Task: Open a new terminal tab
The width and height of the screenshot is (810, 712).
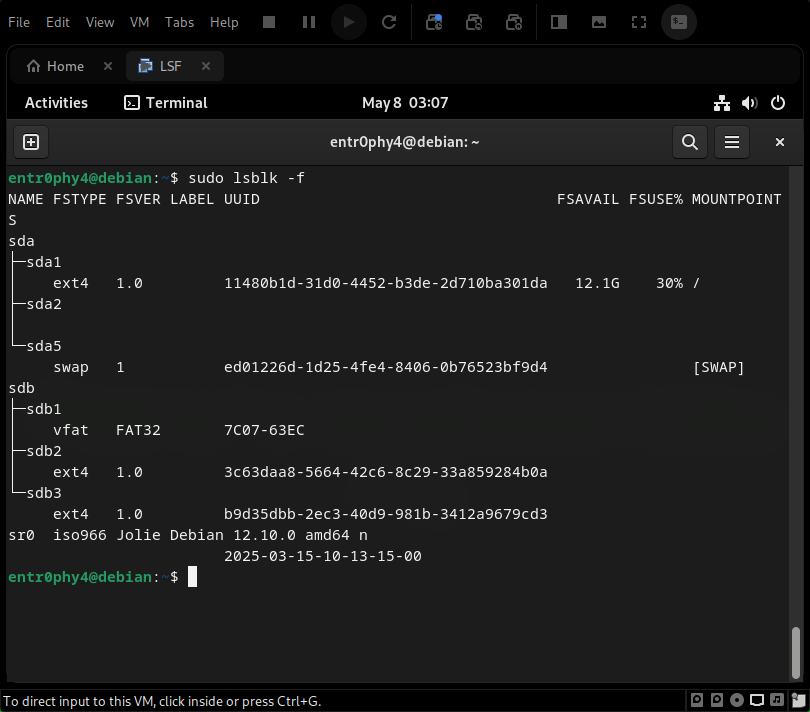Action: (30, 142)
